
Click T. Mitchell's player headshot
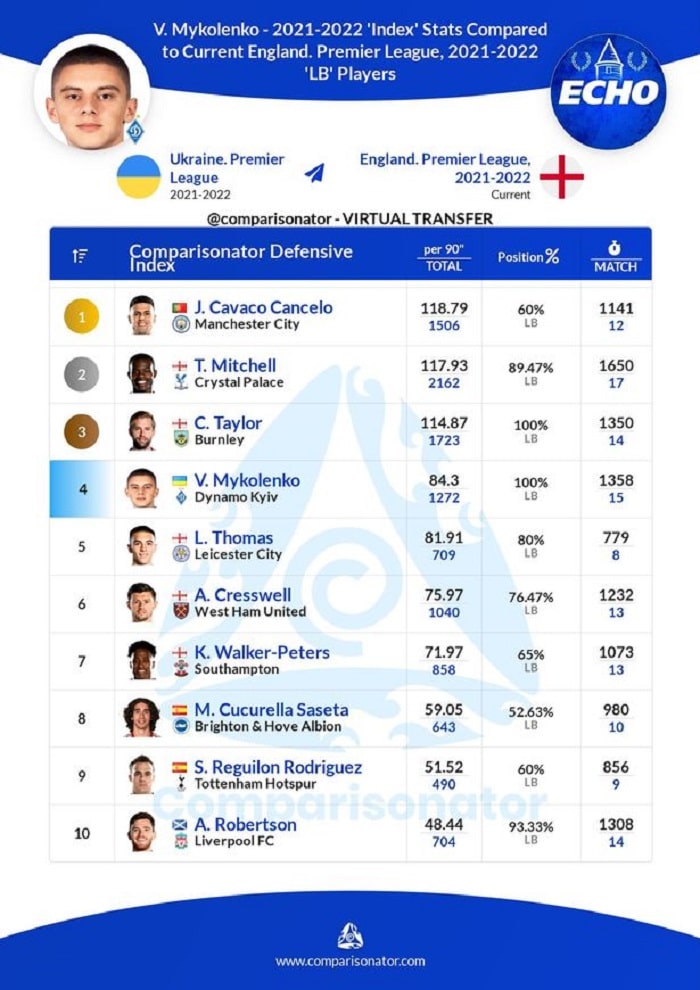pos(142,374)
